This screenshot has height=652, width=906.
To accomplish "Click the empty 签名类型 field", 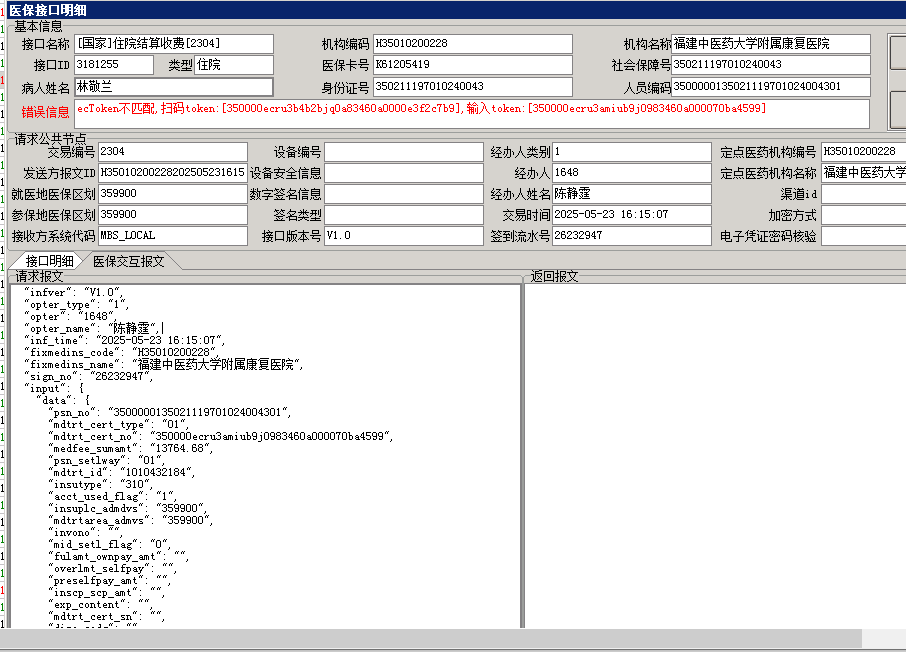I will click(x=404, y=214).
